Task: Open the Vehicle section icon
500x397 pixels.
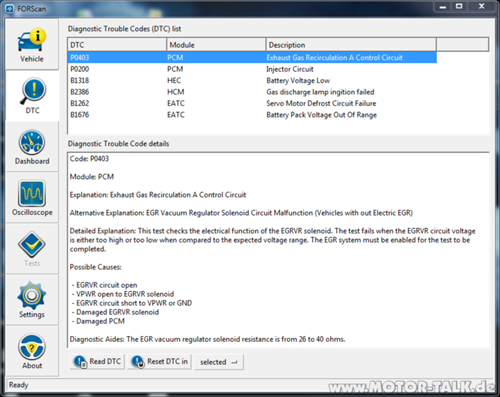Action: [x=32, y=41]
